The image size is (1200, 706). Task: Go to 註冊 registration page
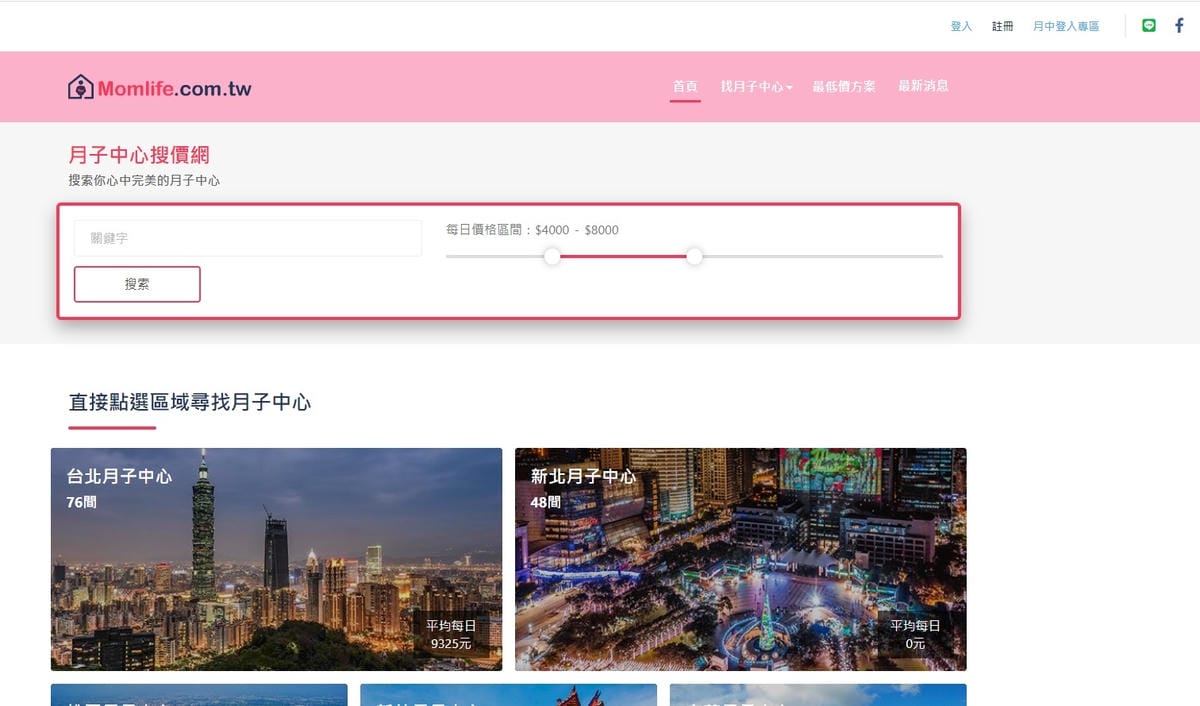(x=1002, y=27)
